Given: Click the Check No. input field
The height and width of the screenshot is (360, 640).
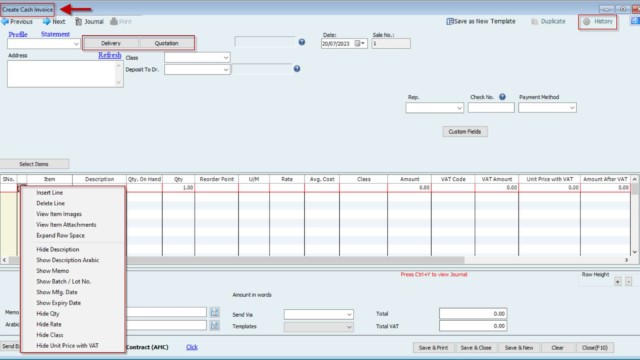Looking at the screenshot, I should click(491, 108).
